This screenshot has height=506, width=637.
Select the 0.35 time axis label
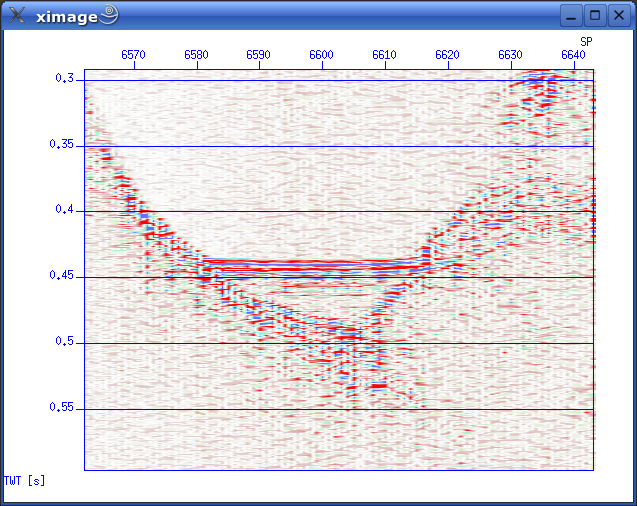[62, 144]
